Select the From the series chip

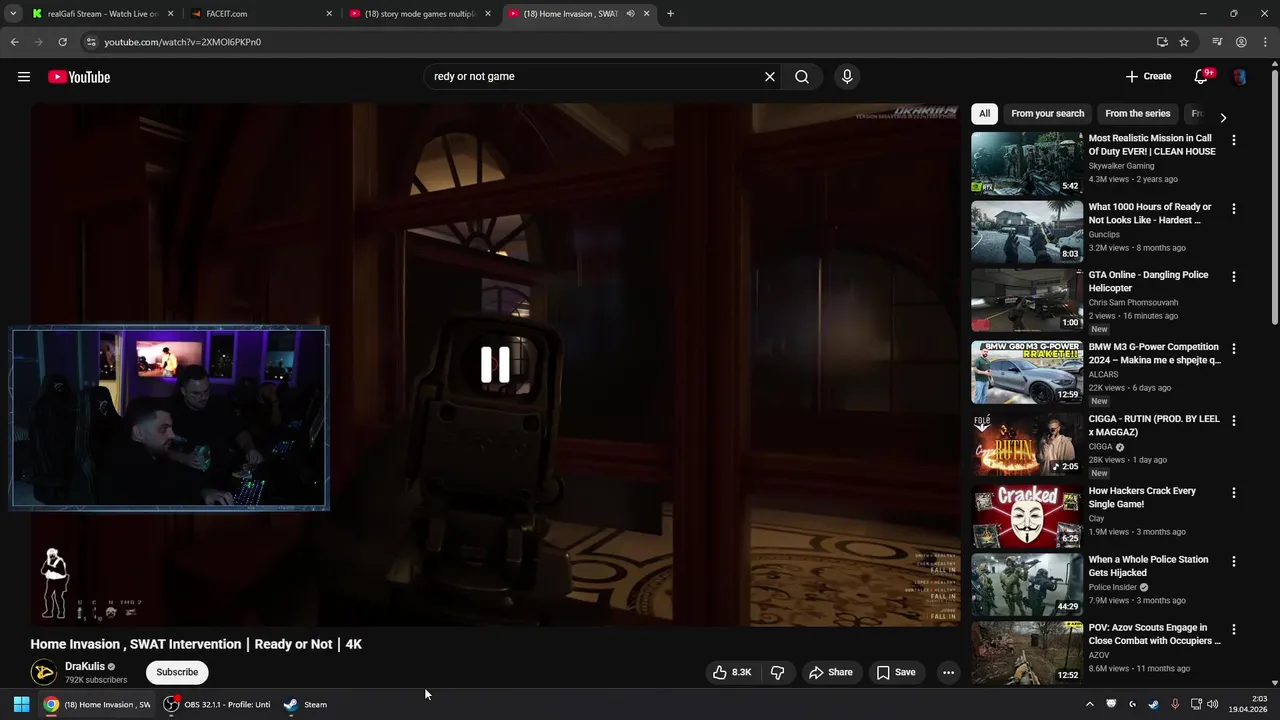click(x=1137, y=114)
